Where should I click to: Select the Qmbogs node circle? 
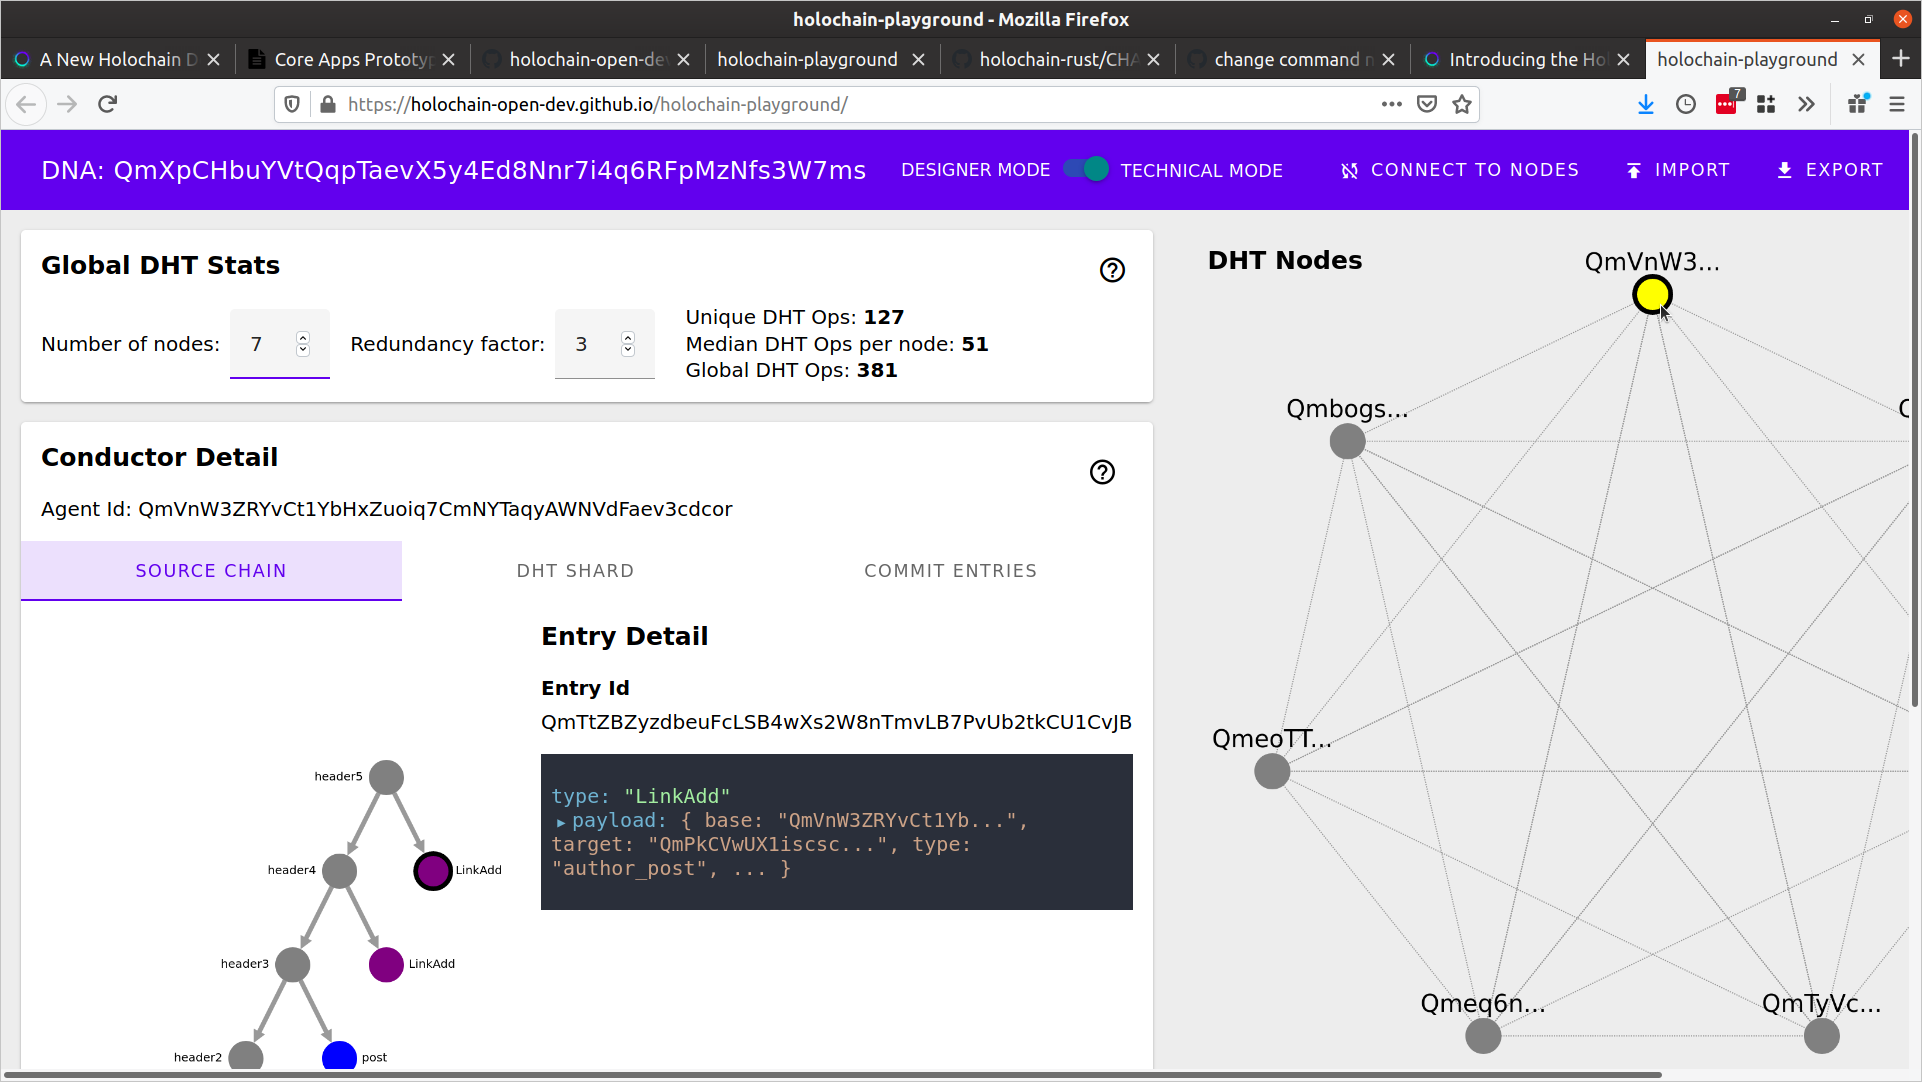tap(1347, 441)
